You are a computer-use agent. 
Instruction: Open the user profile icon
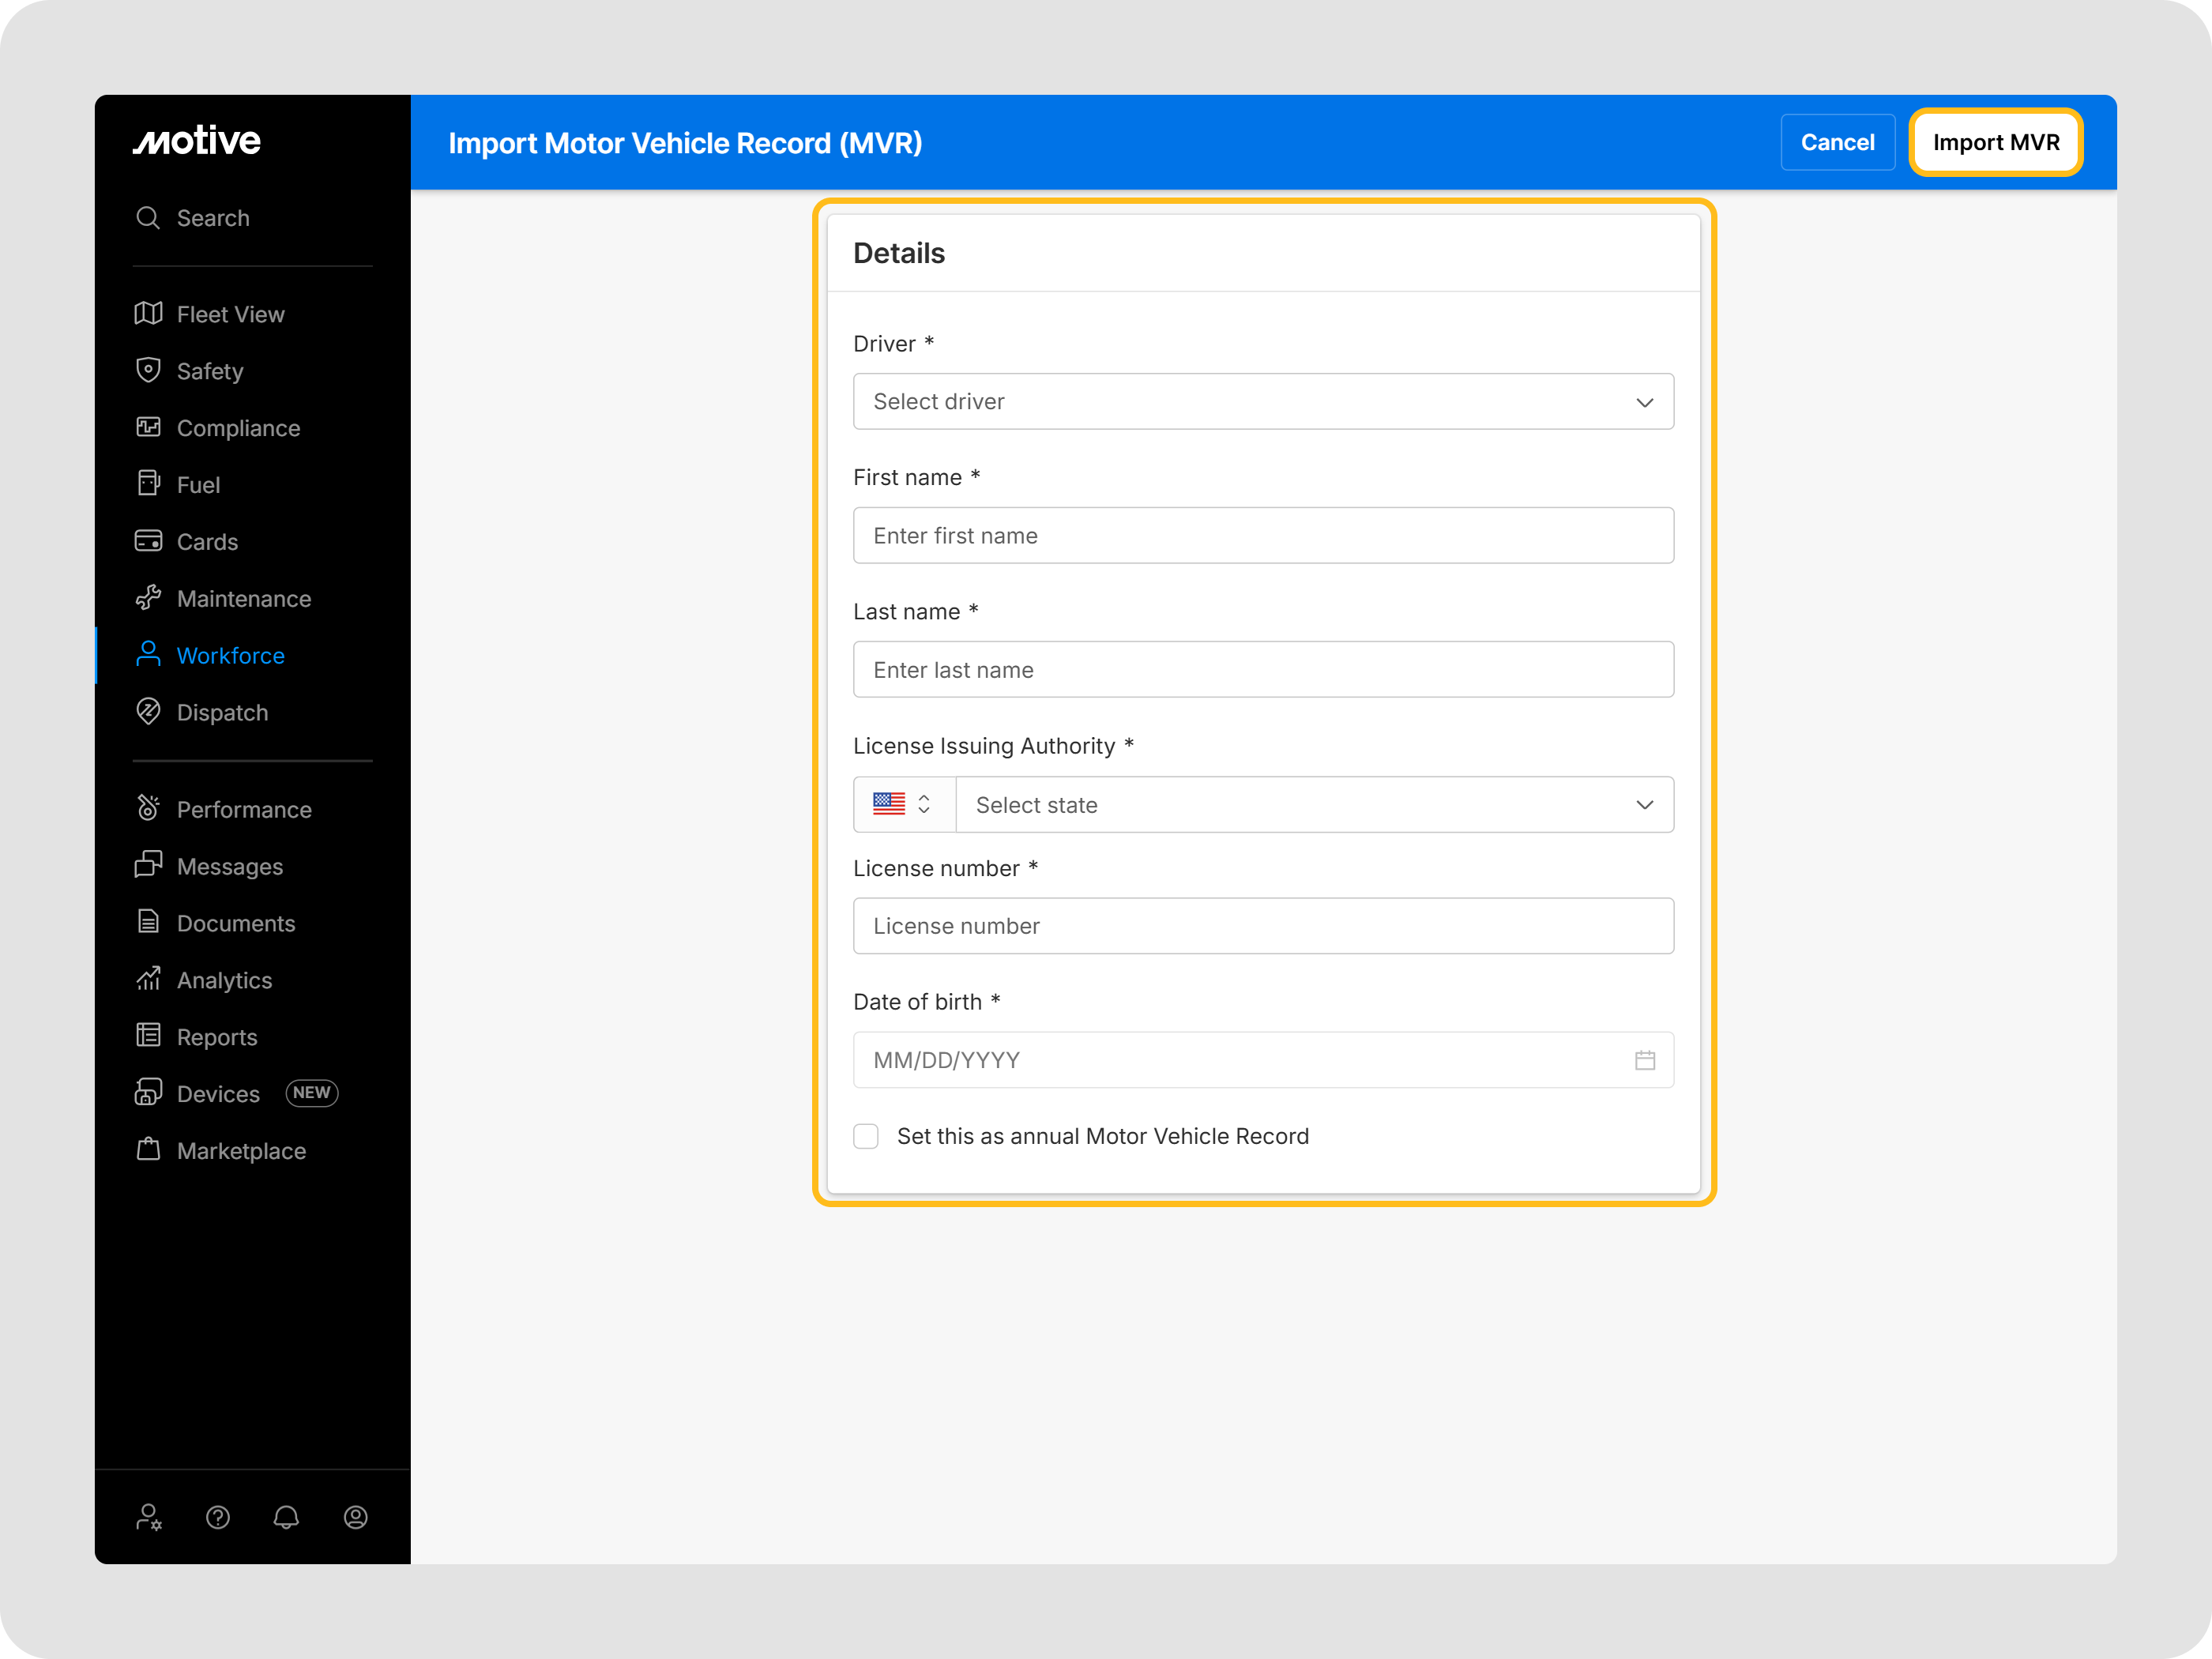point(355,1517)
